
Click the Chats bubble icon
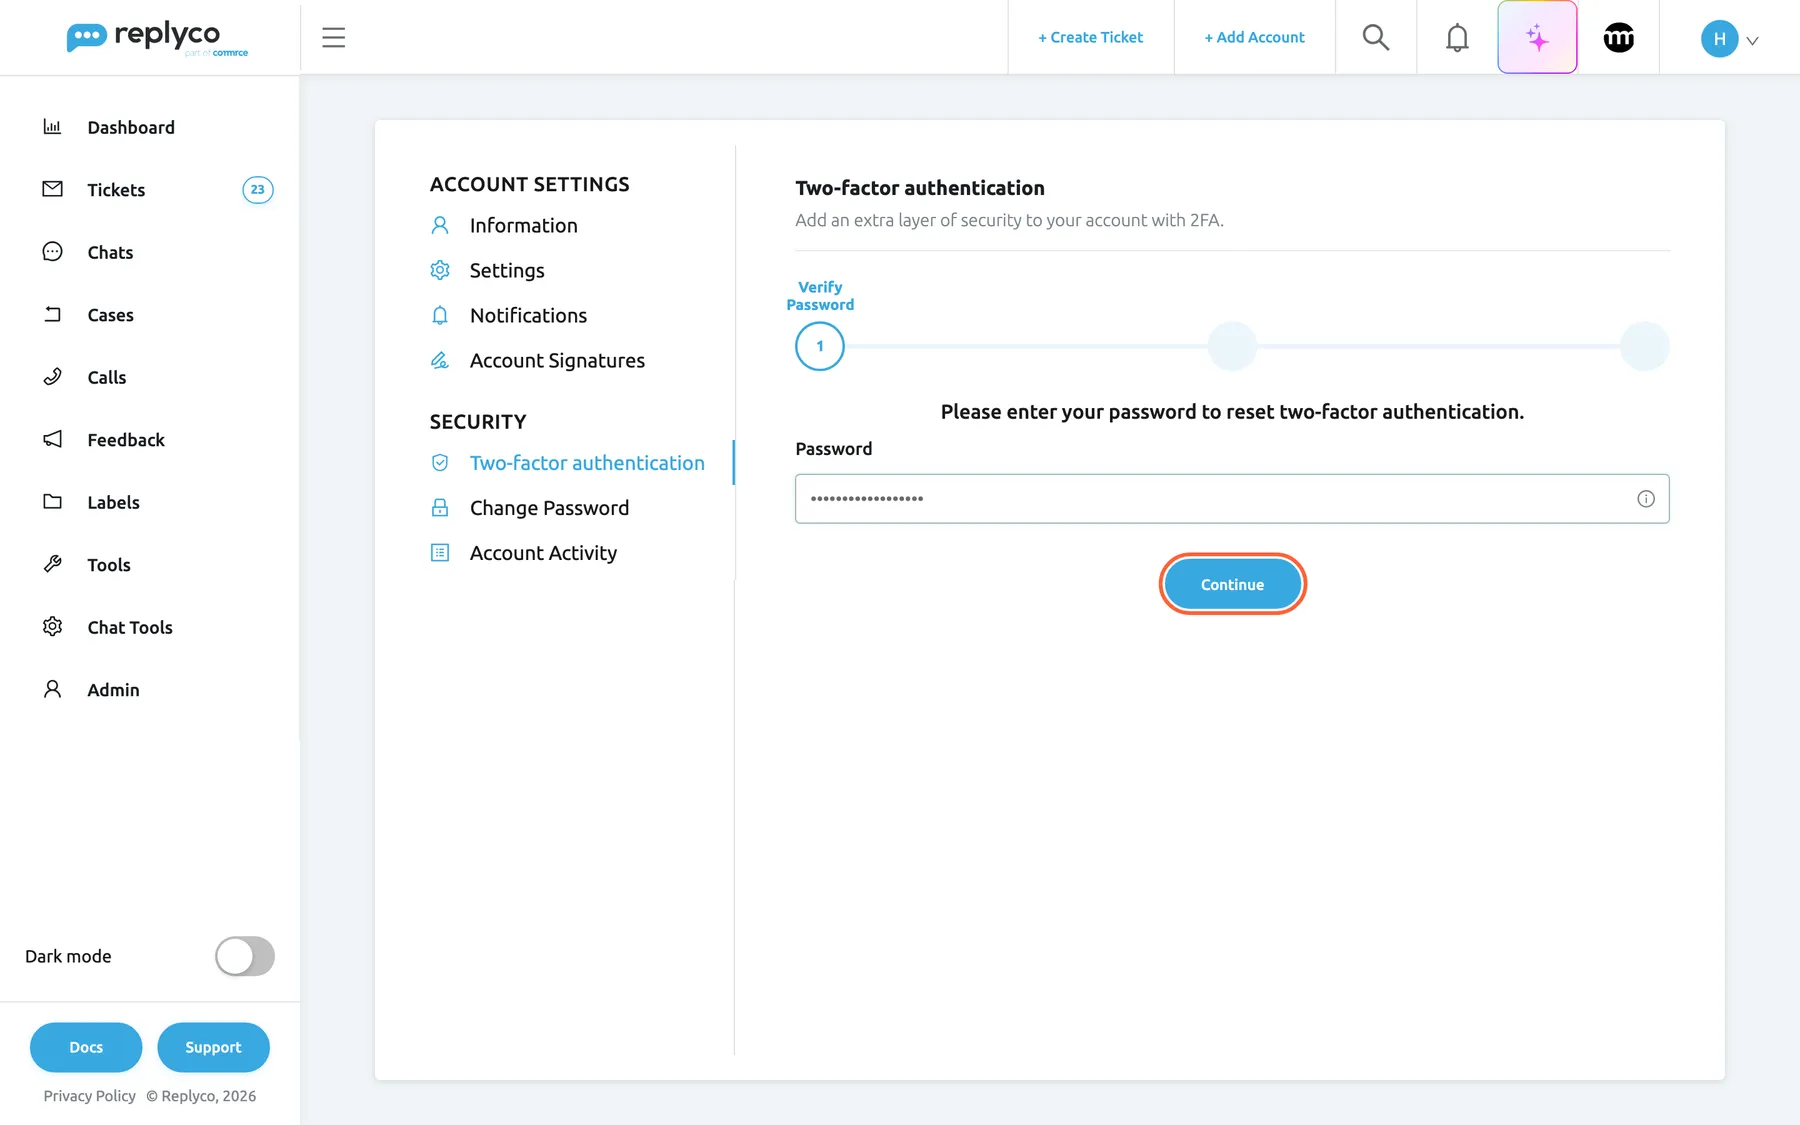(x=52, y=252)
